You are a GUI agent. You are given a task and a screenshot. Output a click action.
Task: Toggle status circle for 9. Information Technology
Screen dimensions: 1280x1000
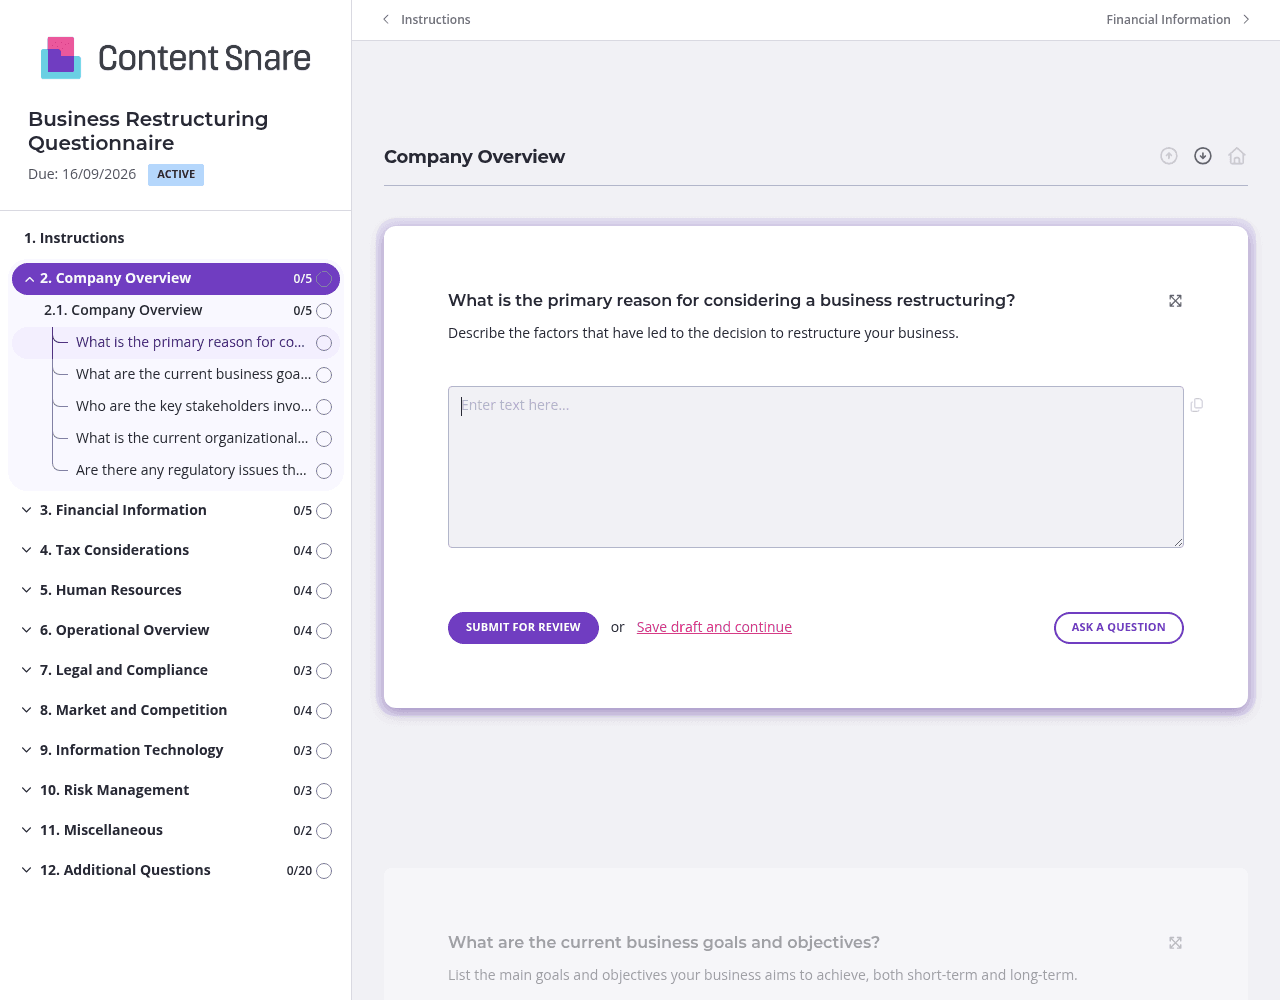point(324,751)
